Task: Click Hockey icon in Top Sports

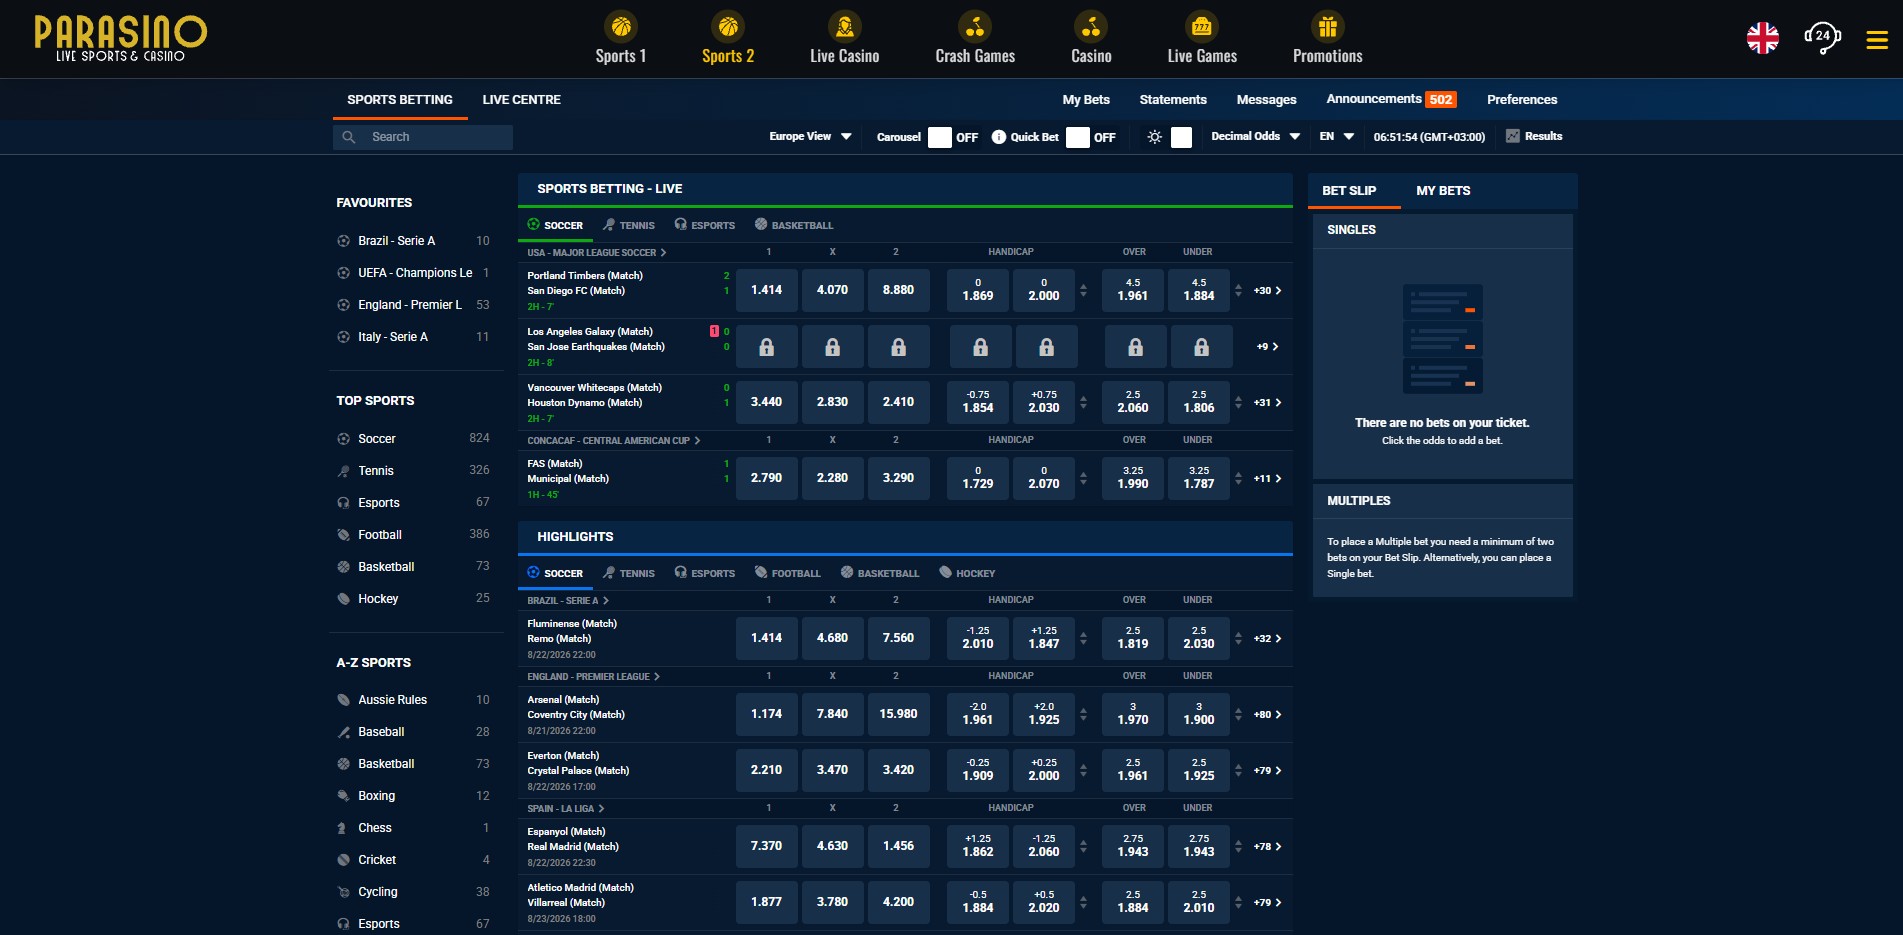Action: [344, 599]
